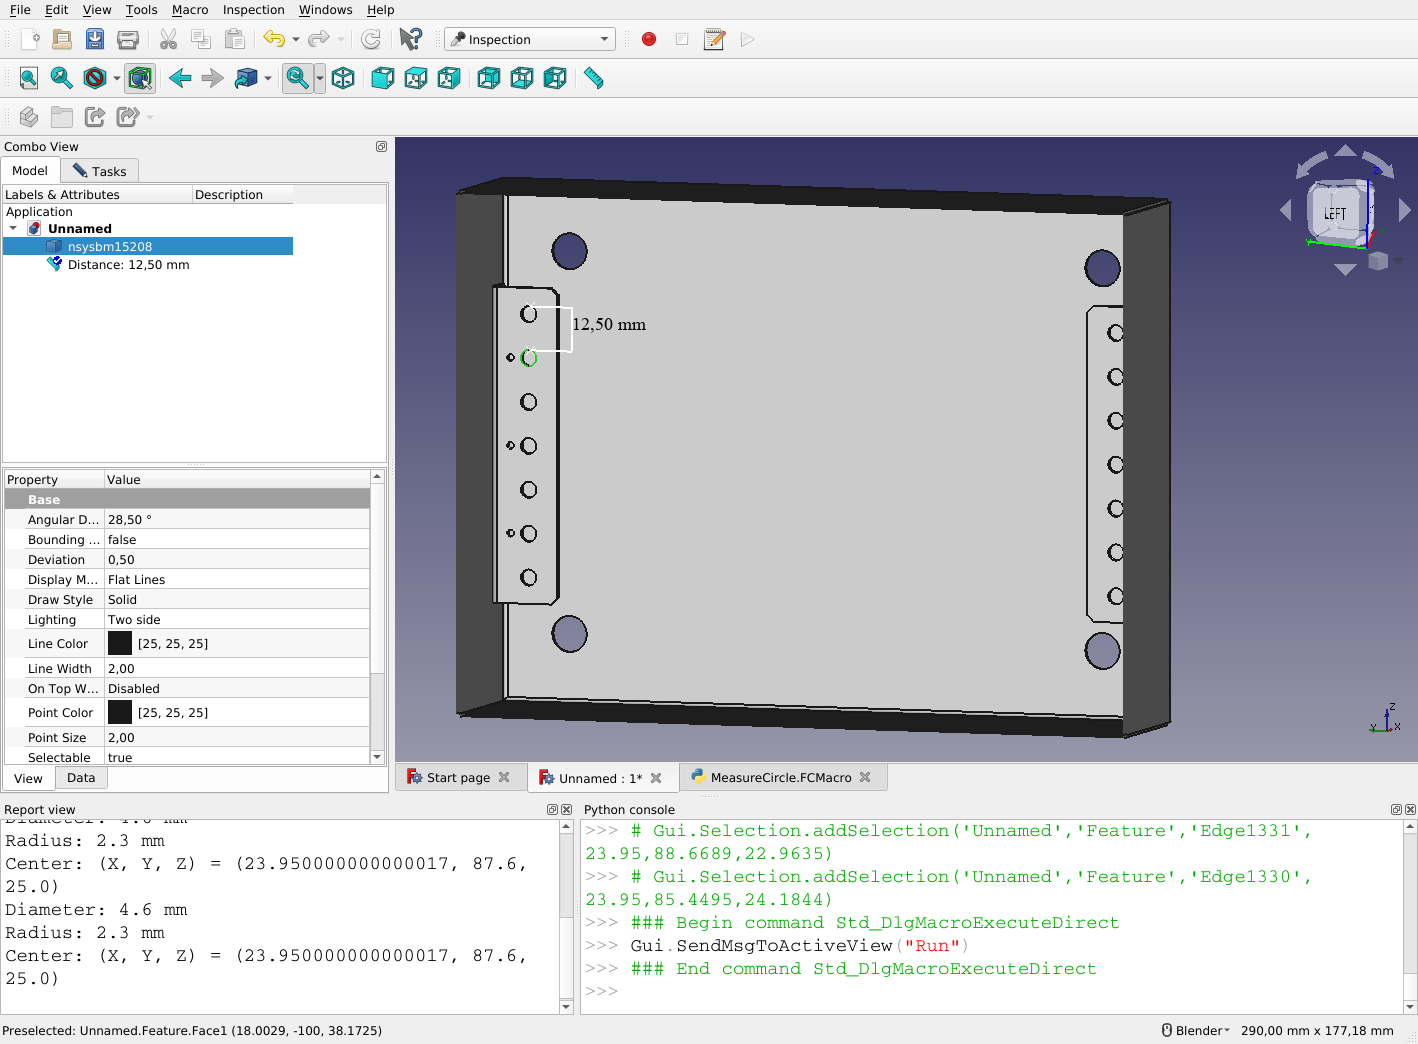Click the Refresh recompute icon

[371, 39]
